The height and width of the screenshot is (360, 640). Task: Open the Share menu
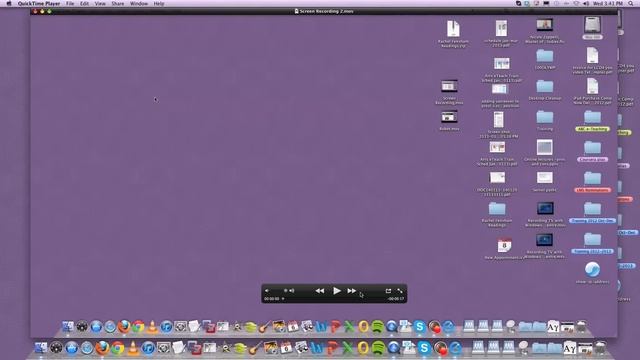[118, 3]
